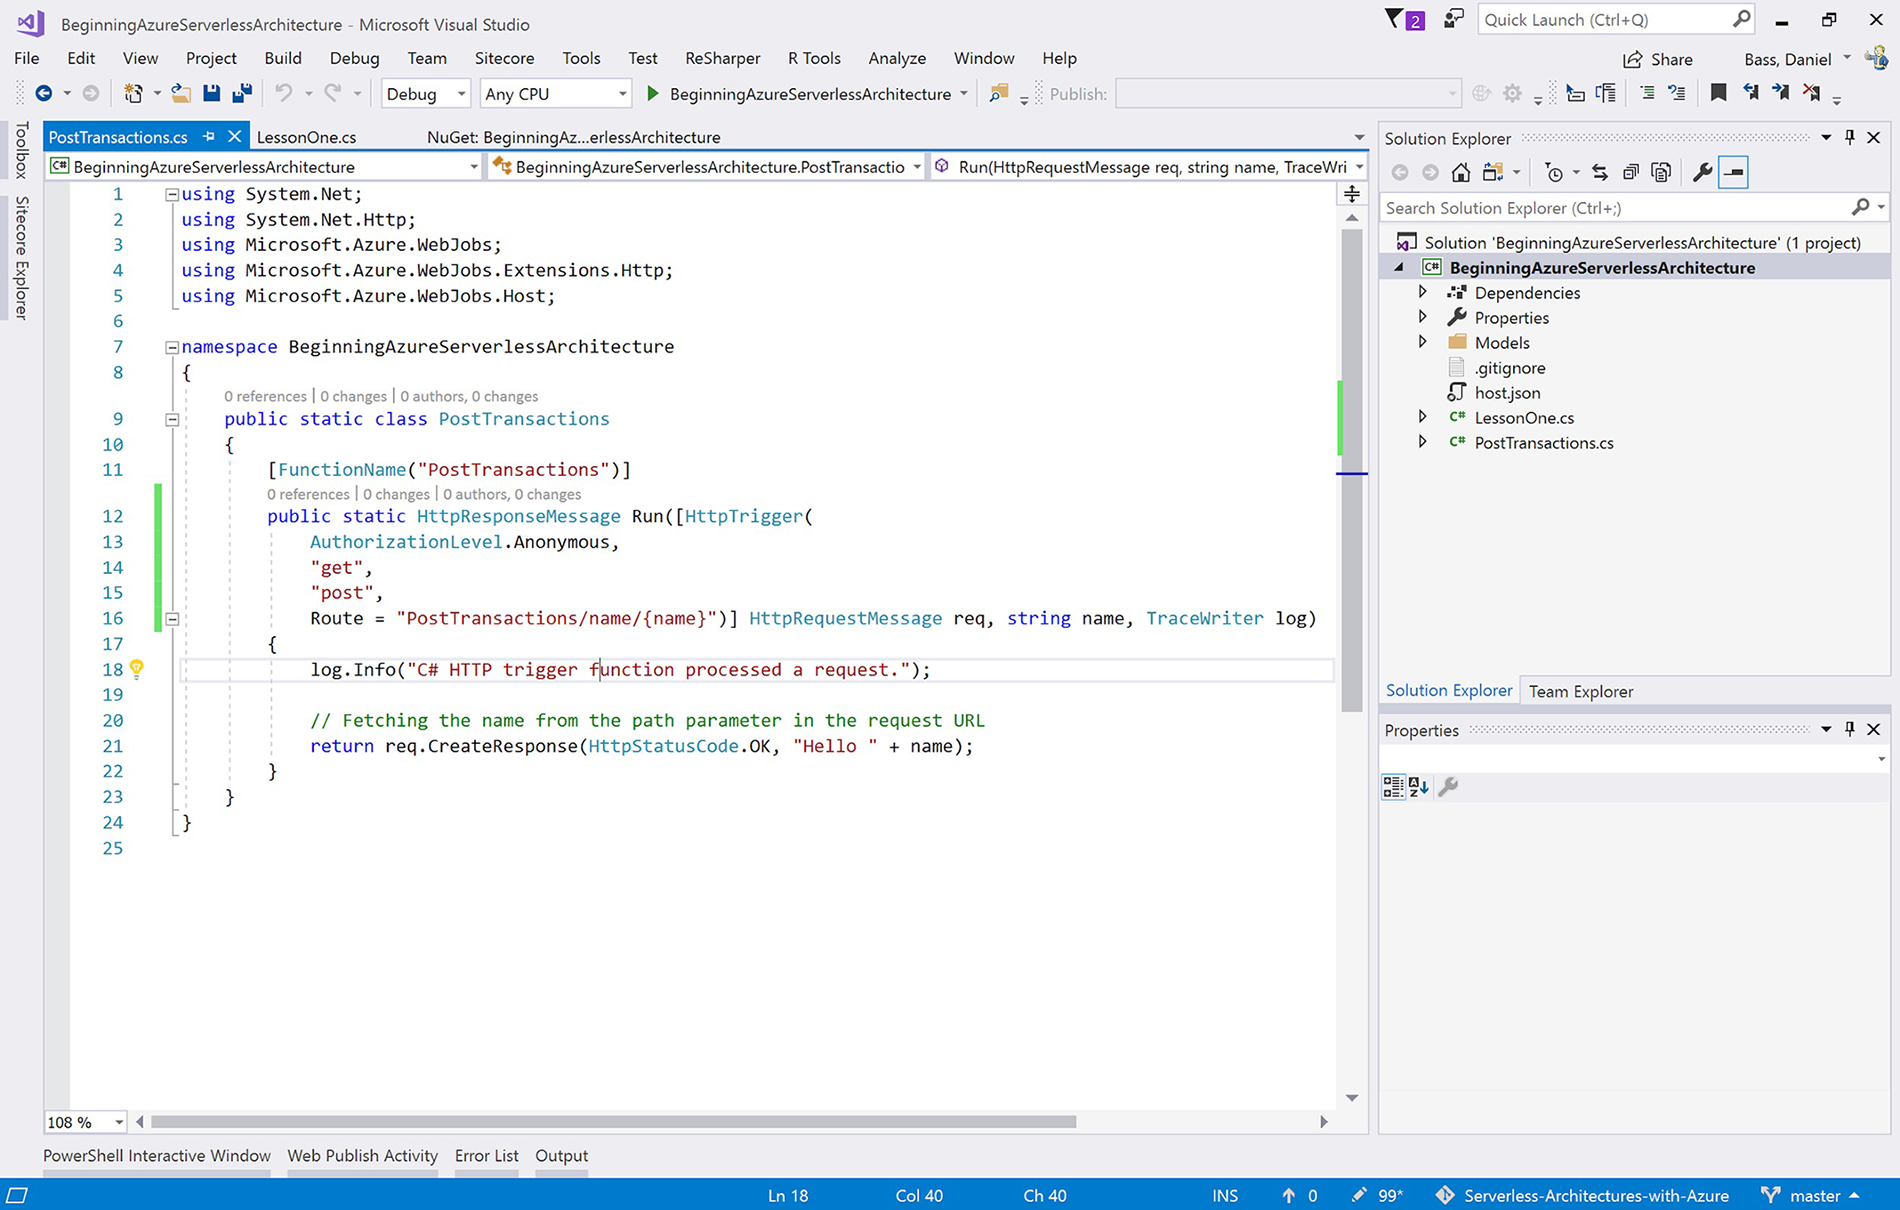1900x1210 pixels.
Task: Pin the PostTransactions.cs tab
Action: [208, 136]
